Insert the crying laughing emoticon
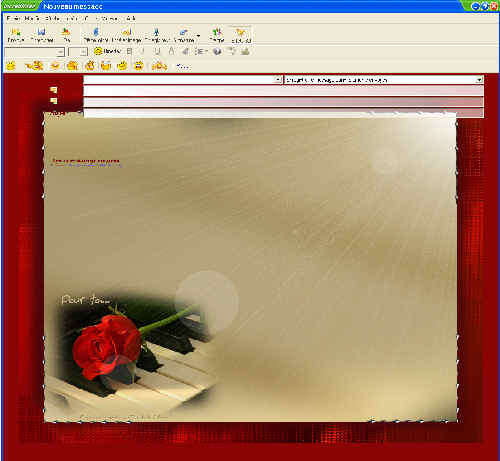Screen dimensions: 500x461 (138, 66)
